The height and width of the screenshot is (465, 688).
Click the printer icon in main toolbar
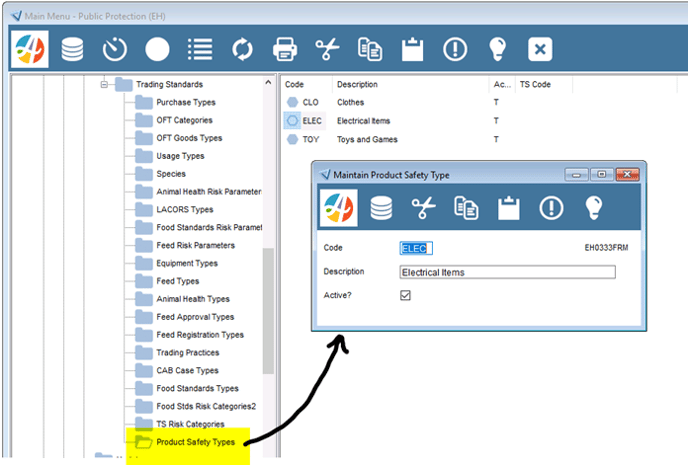pos(285,49)
